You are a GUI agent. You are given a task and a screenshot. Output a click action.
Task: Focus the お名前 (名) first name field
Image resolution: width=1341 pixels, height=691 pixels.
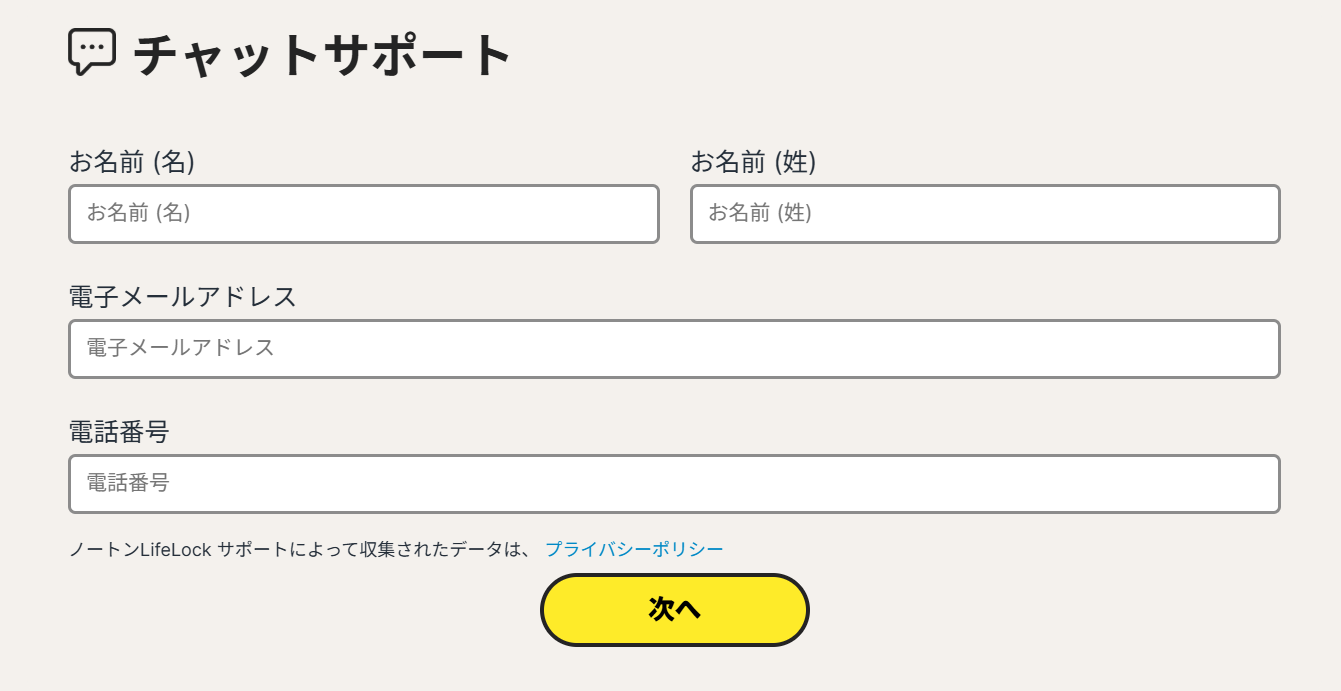coord(364,213)
